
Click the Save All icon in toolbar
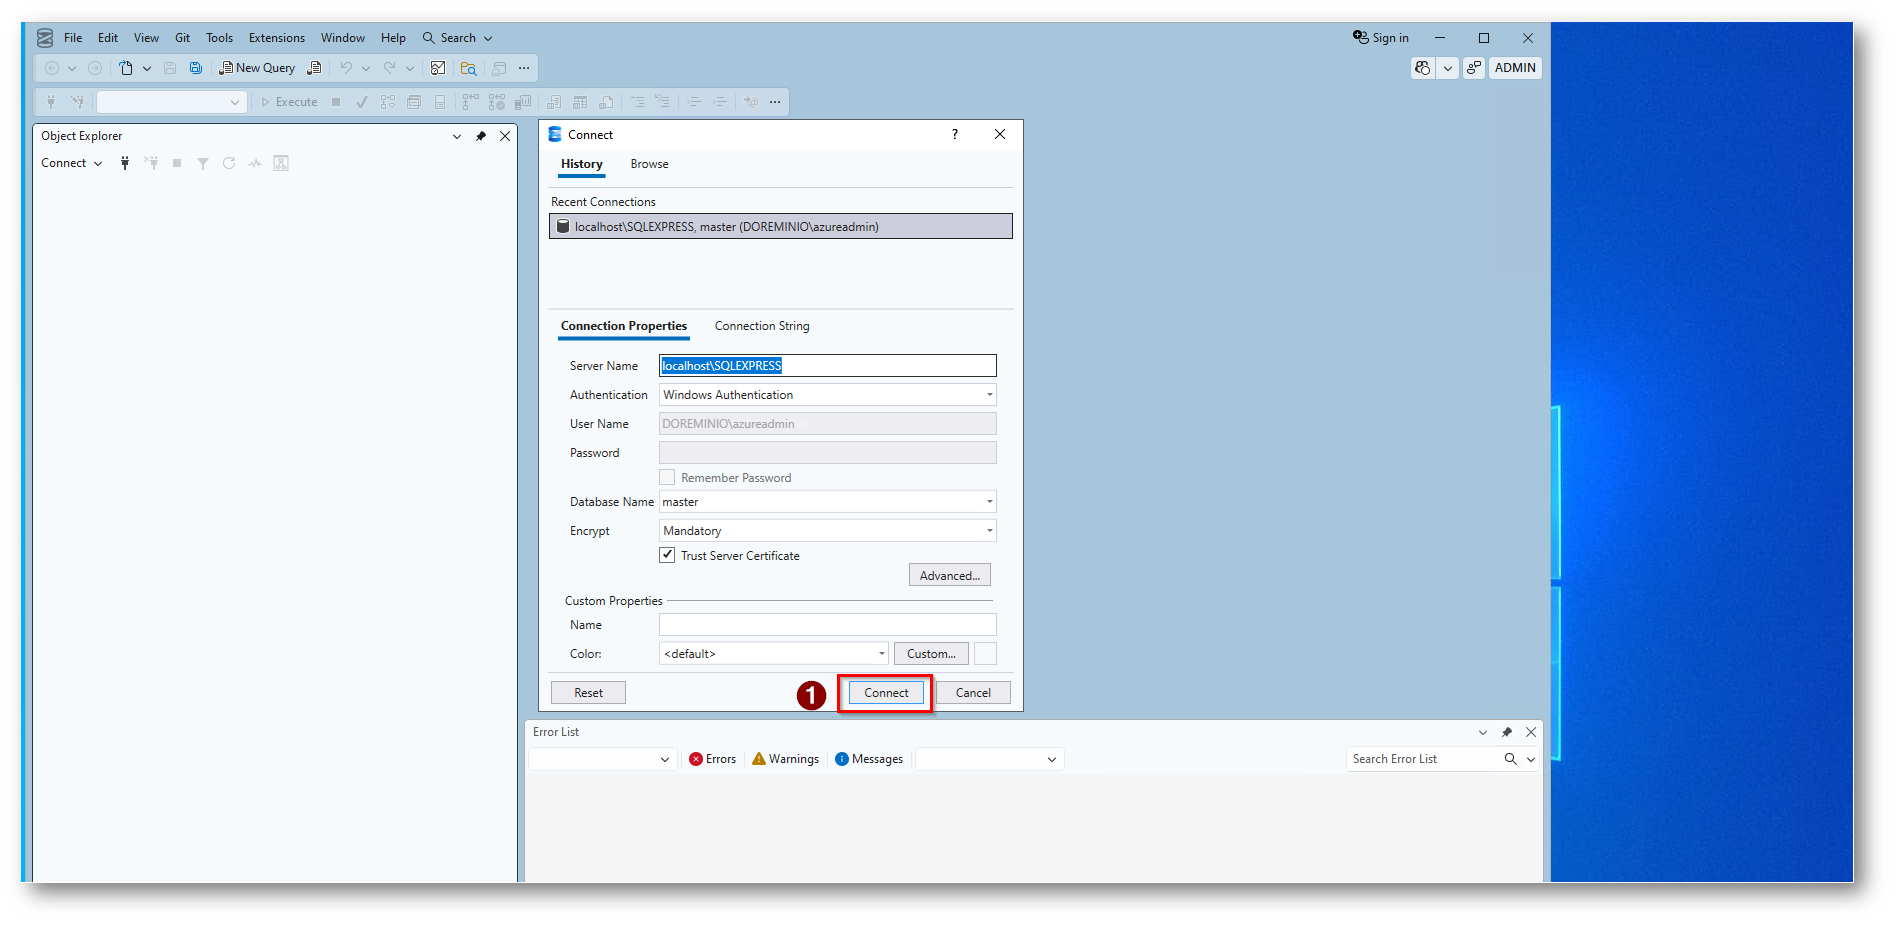click(x=196, y=68)
